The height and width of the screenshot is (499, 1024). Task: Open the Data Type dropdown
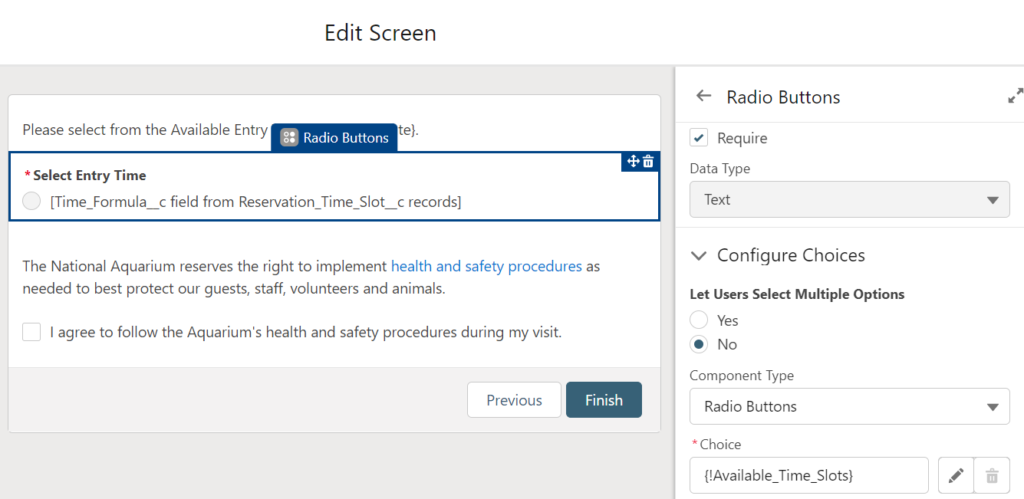tap(850, 199)
